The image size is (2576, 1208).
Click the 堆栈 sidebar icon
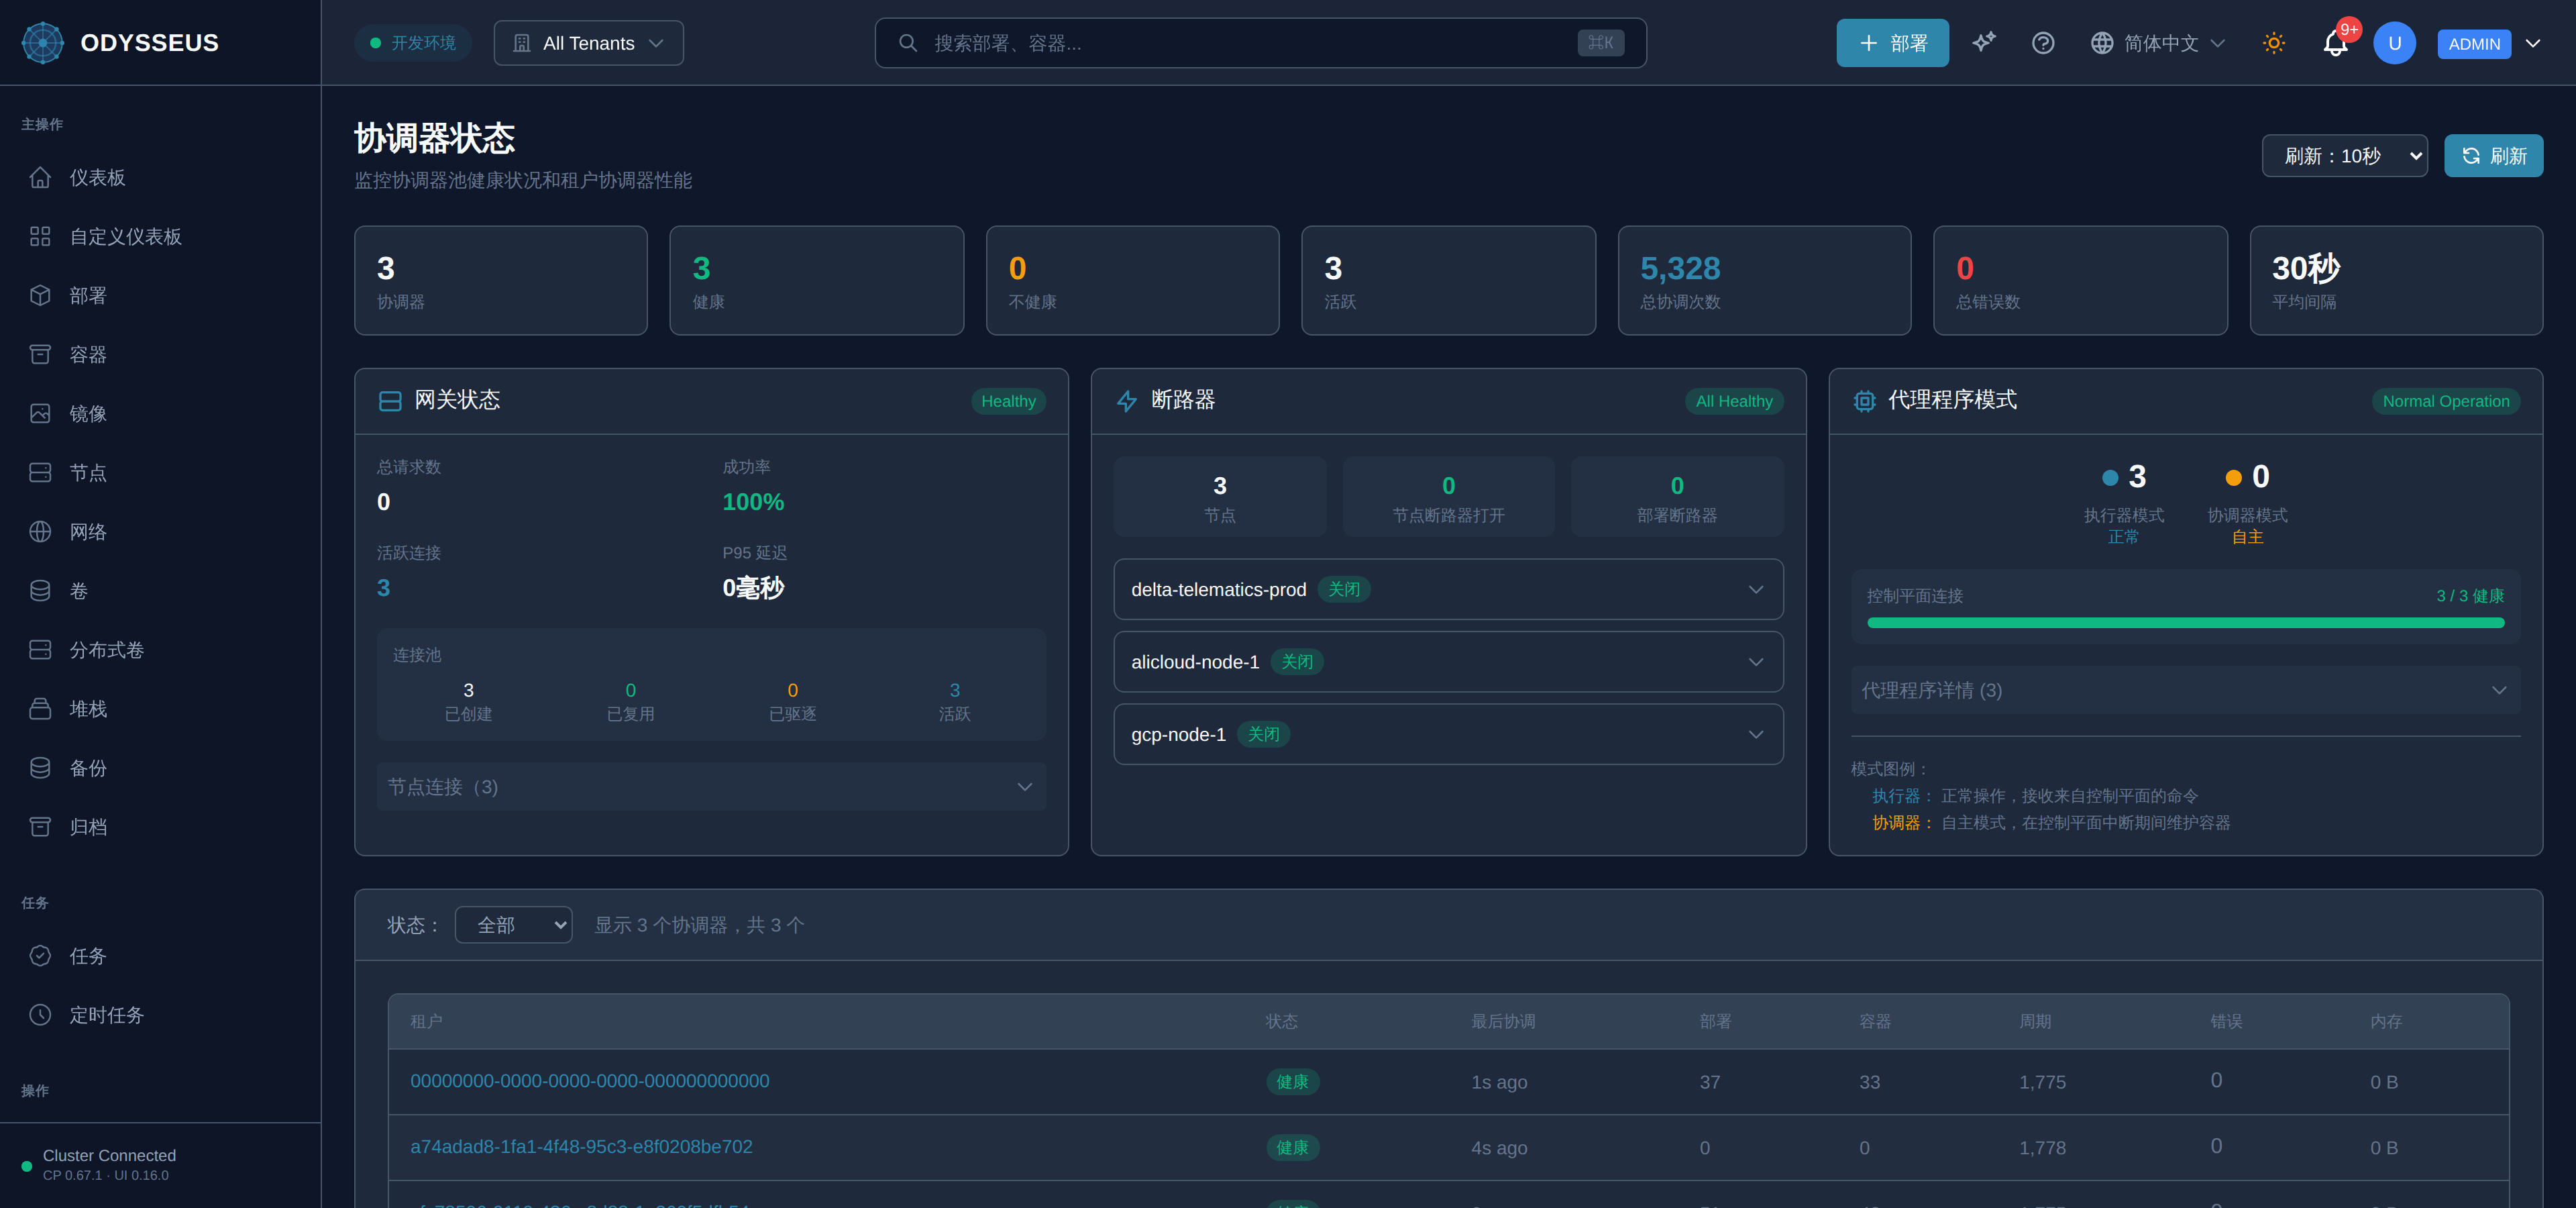(40, 708)
